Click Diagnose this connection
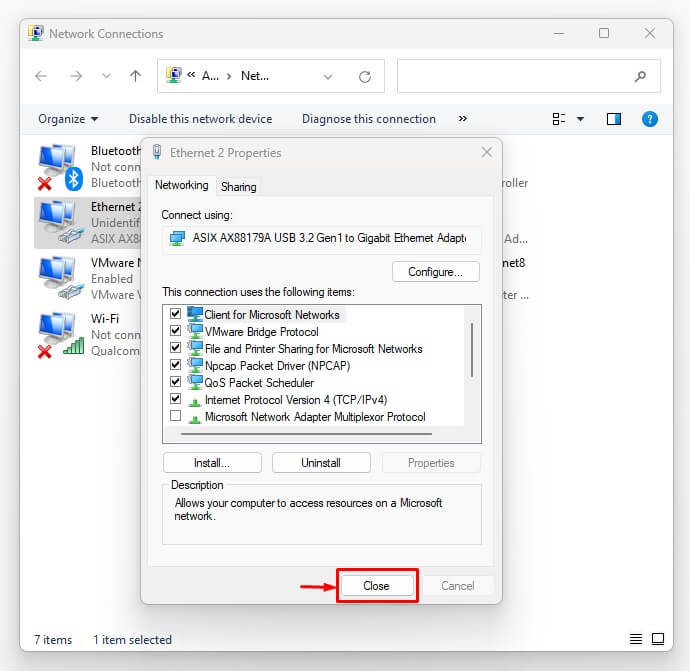 pyautogui.click(x=368, y=119)
